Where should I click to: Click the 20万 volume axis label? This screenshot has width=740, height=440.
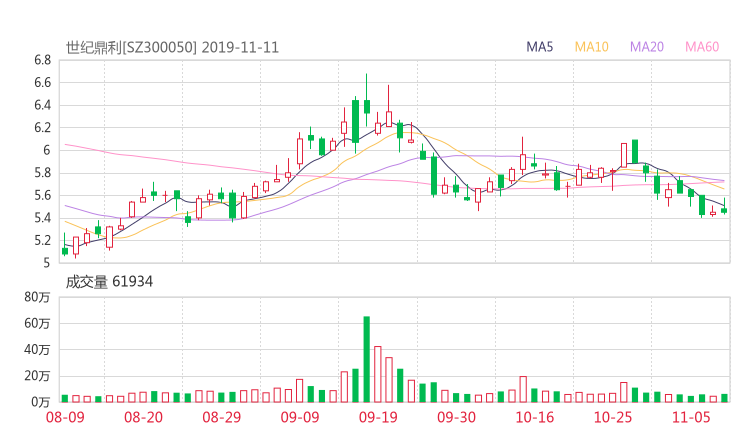pos(37,376)
